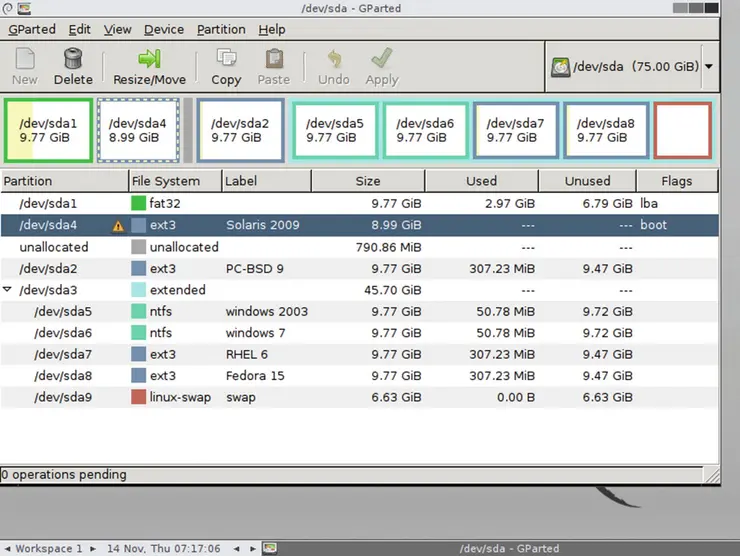Sort by the Size column header
This screenshot has width=740, height=556.
click(367, 181)
